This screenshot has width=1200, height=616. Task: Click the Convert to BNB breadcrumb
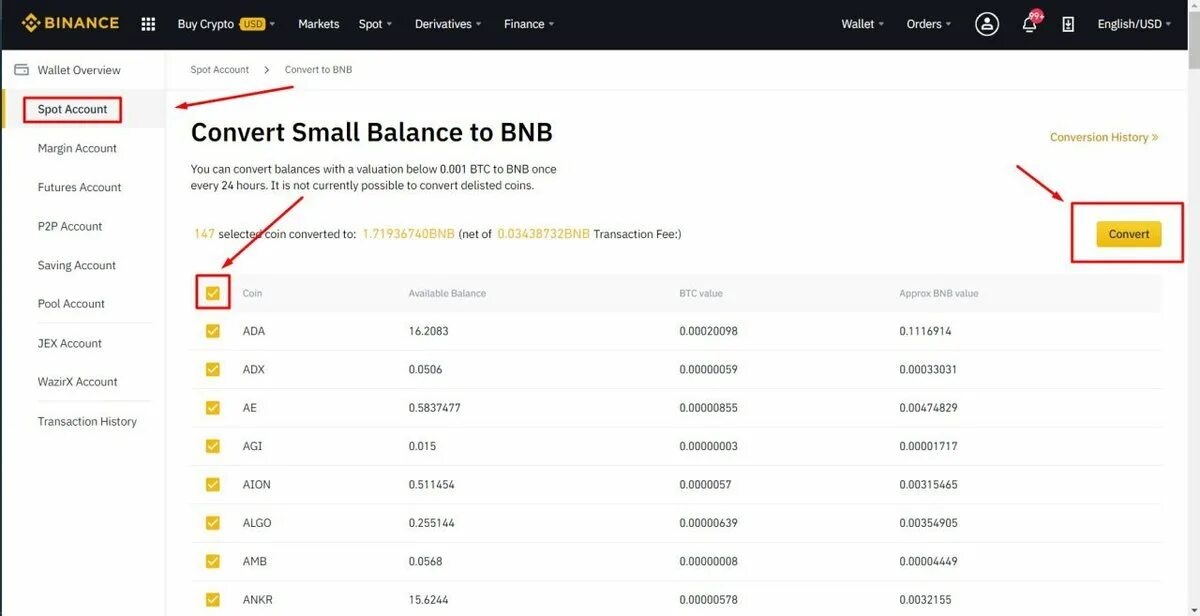pyautogui.click(x=318, y=70)
